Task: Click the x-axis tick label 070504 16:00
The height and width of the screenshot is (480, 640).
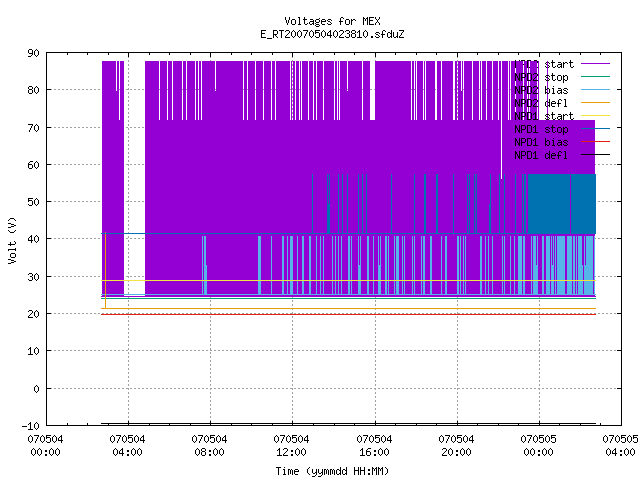Action: (374, 446)
